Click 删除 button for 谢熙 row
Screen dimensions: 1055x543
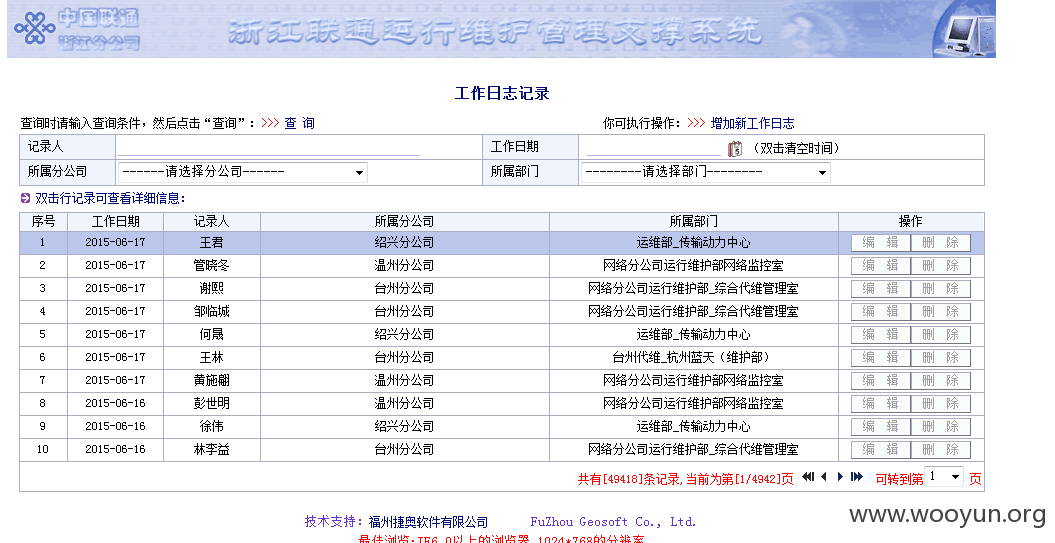[941, 289]
